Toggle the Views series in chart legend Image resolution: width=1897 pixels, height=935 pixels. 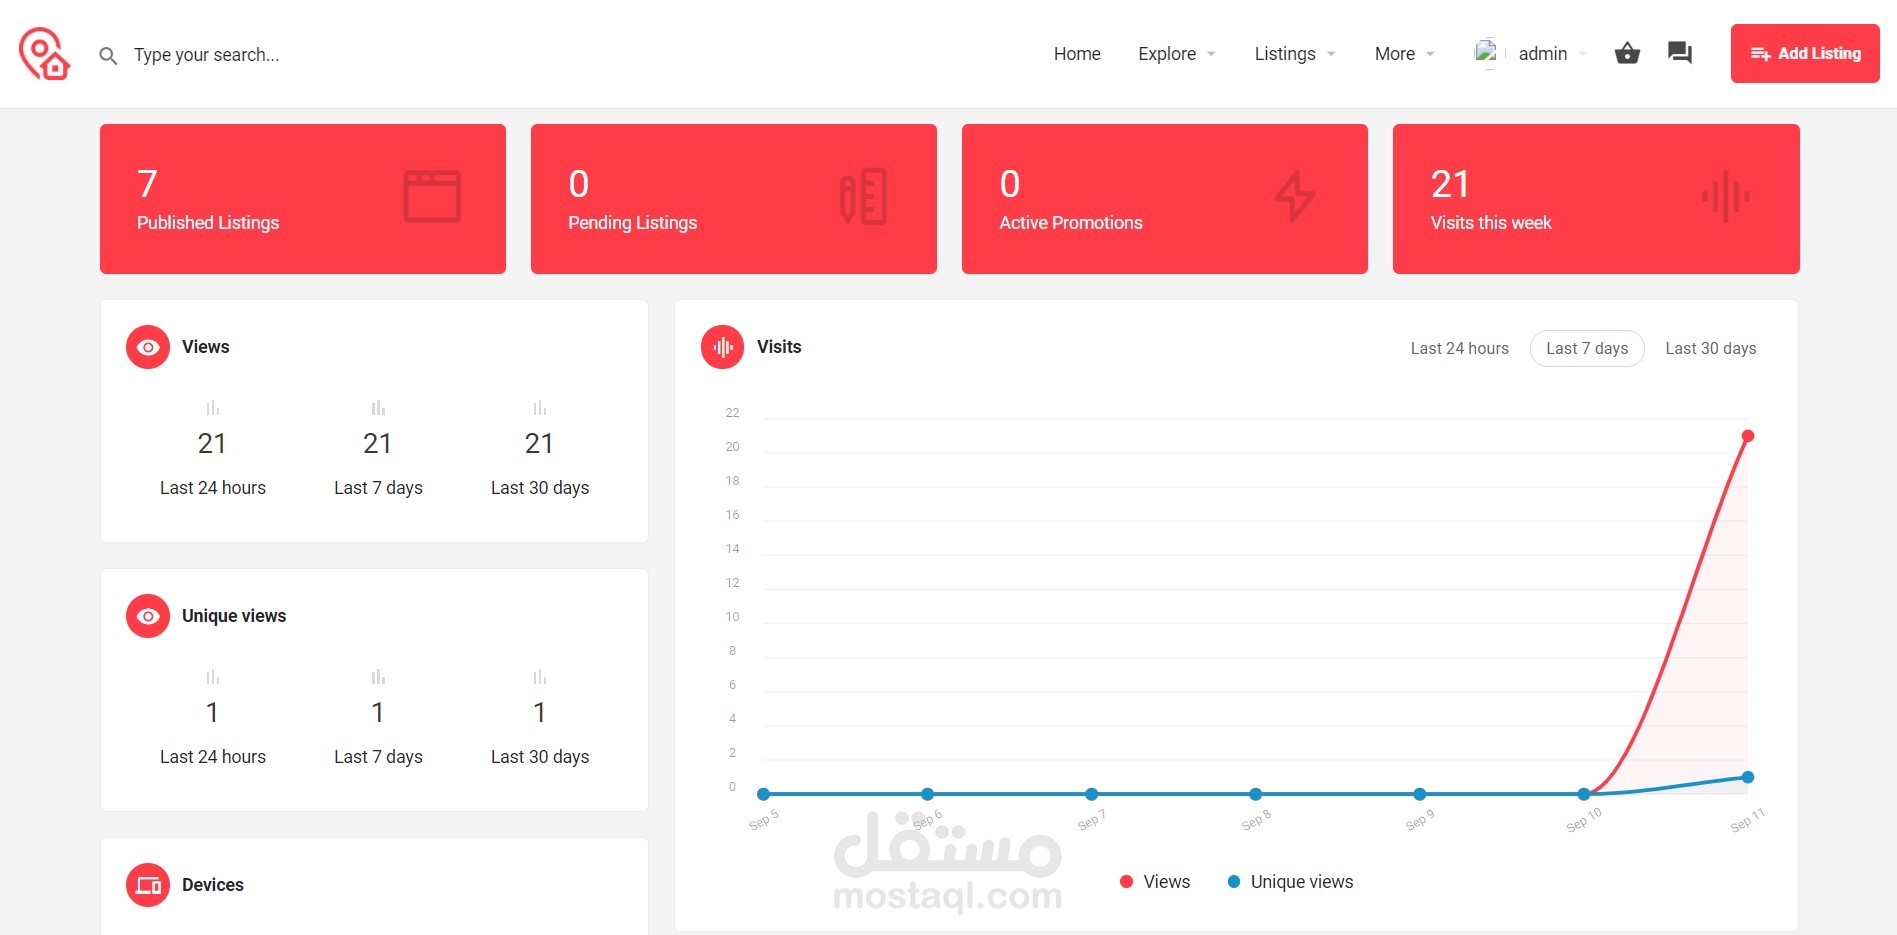(x=1155, y=882)
